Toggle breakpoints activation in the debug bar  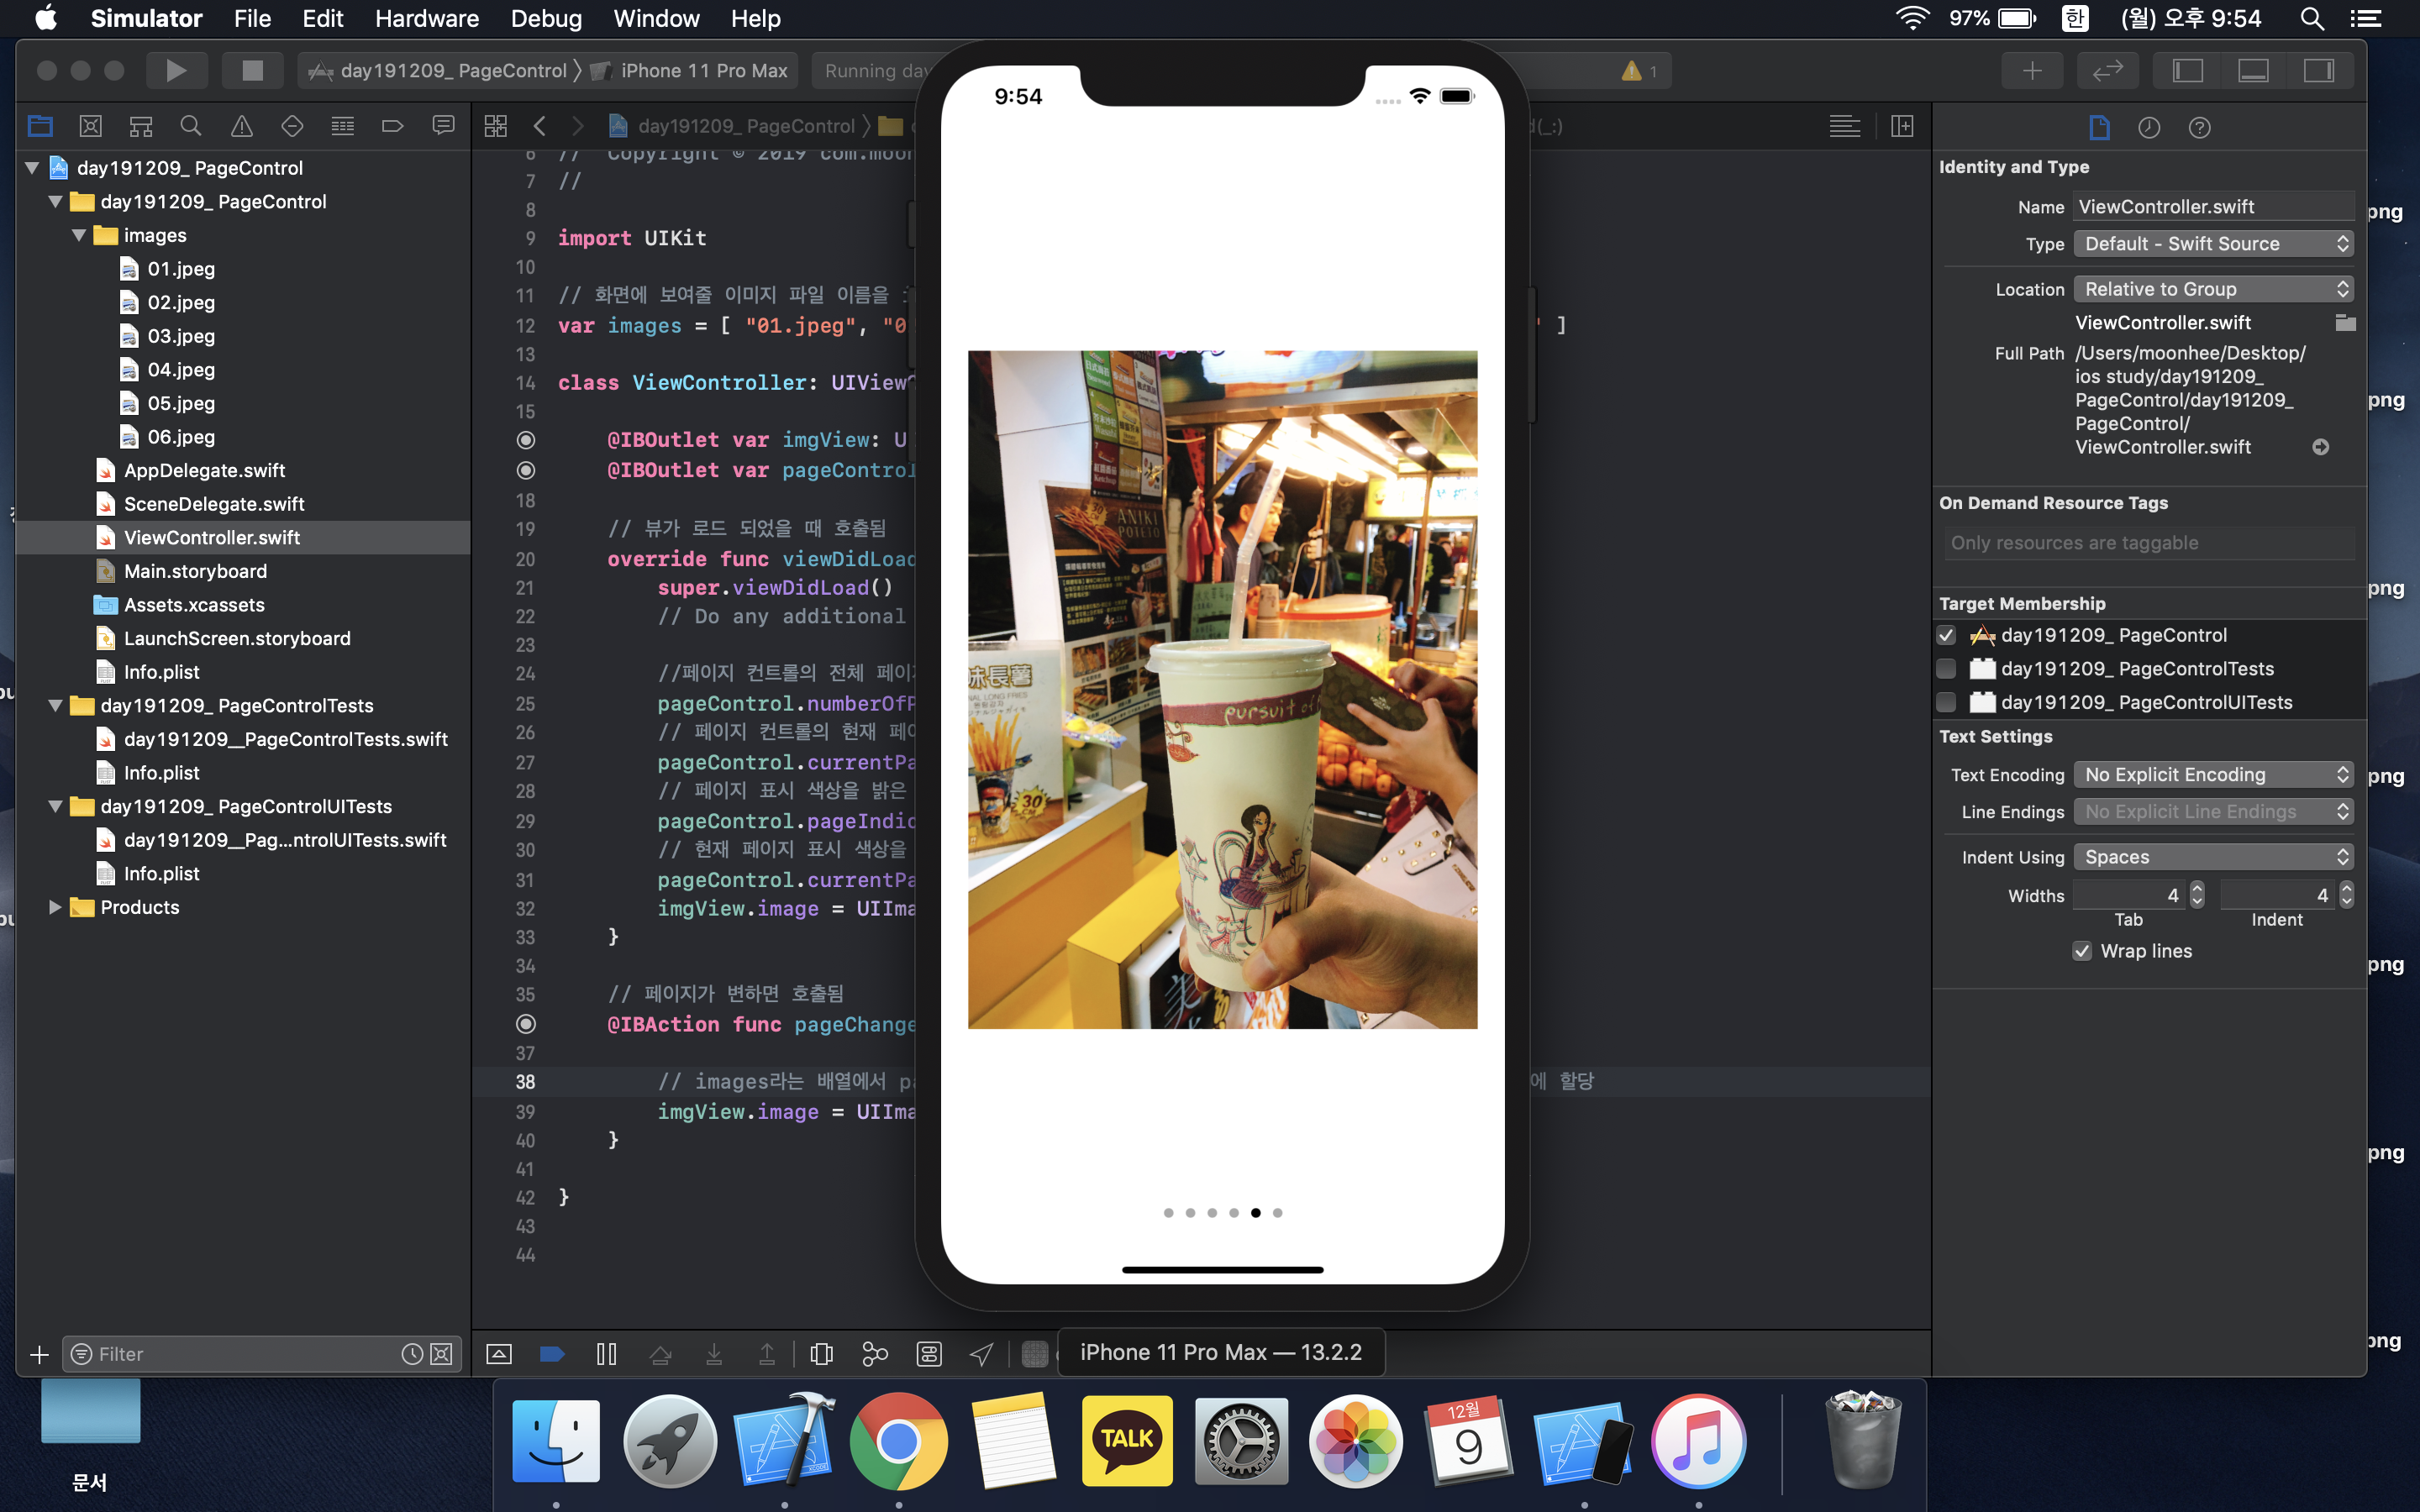coord(552,1354)
